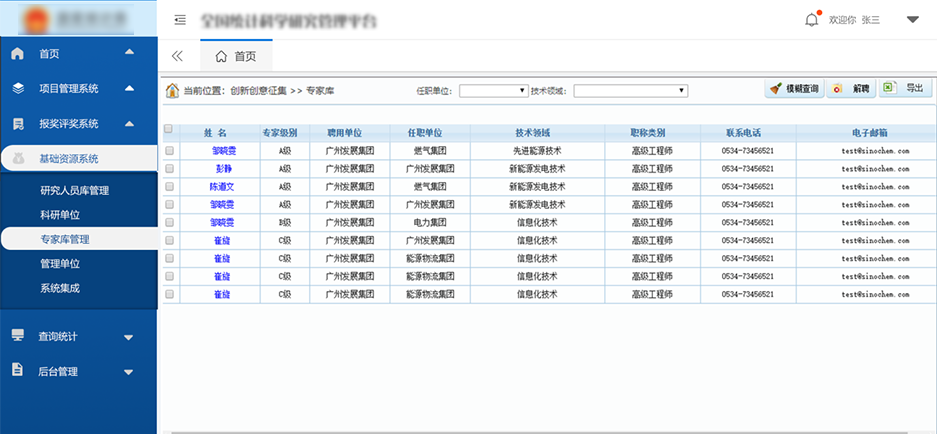Toggle the hamburger sidebar menu icon
This screenshot has width=937, height=434.
point(180,20)
